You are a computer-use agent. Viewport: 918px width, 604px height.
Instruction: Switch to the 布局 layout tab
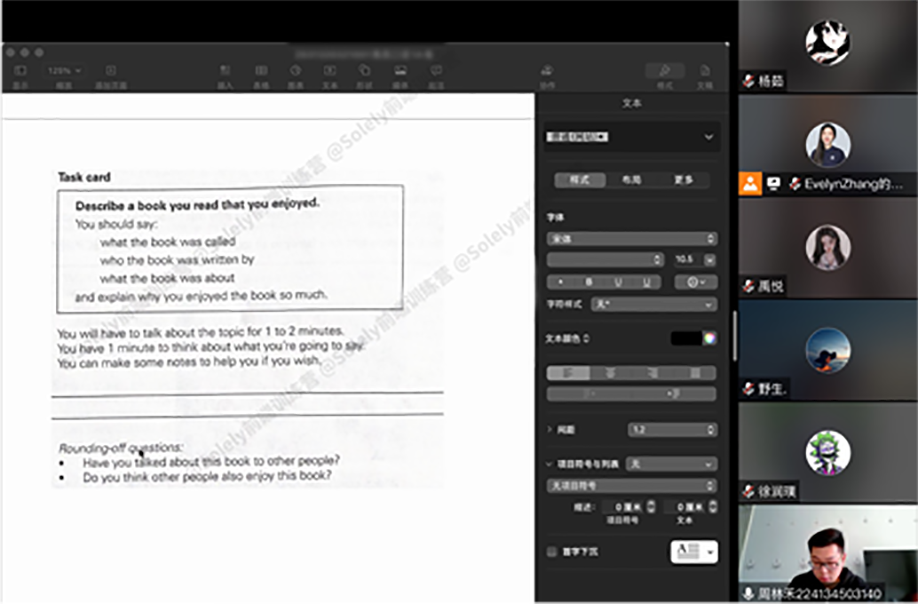pyautogui.click(x=631, y=180)
